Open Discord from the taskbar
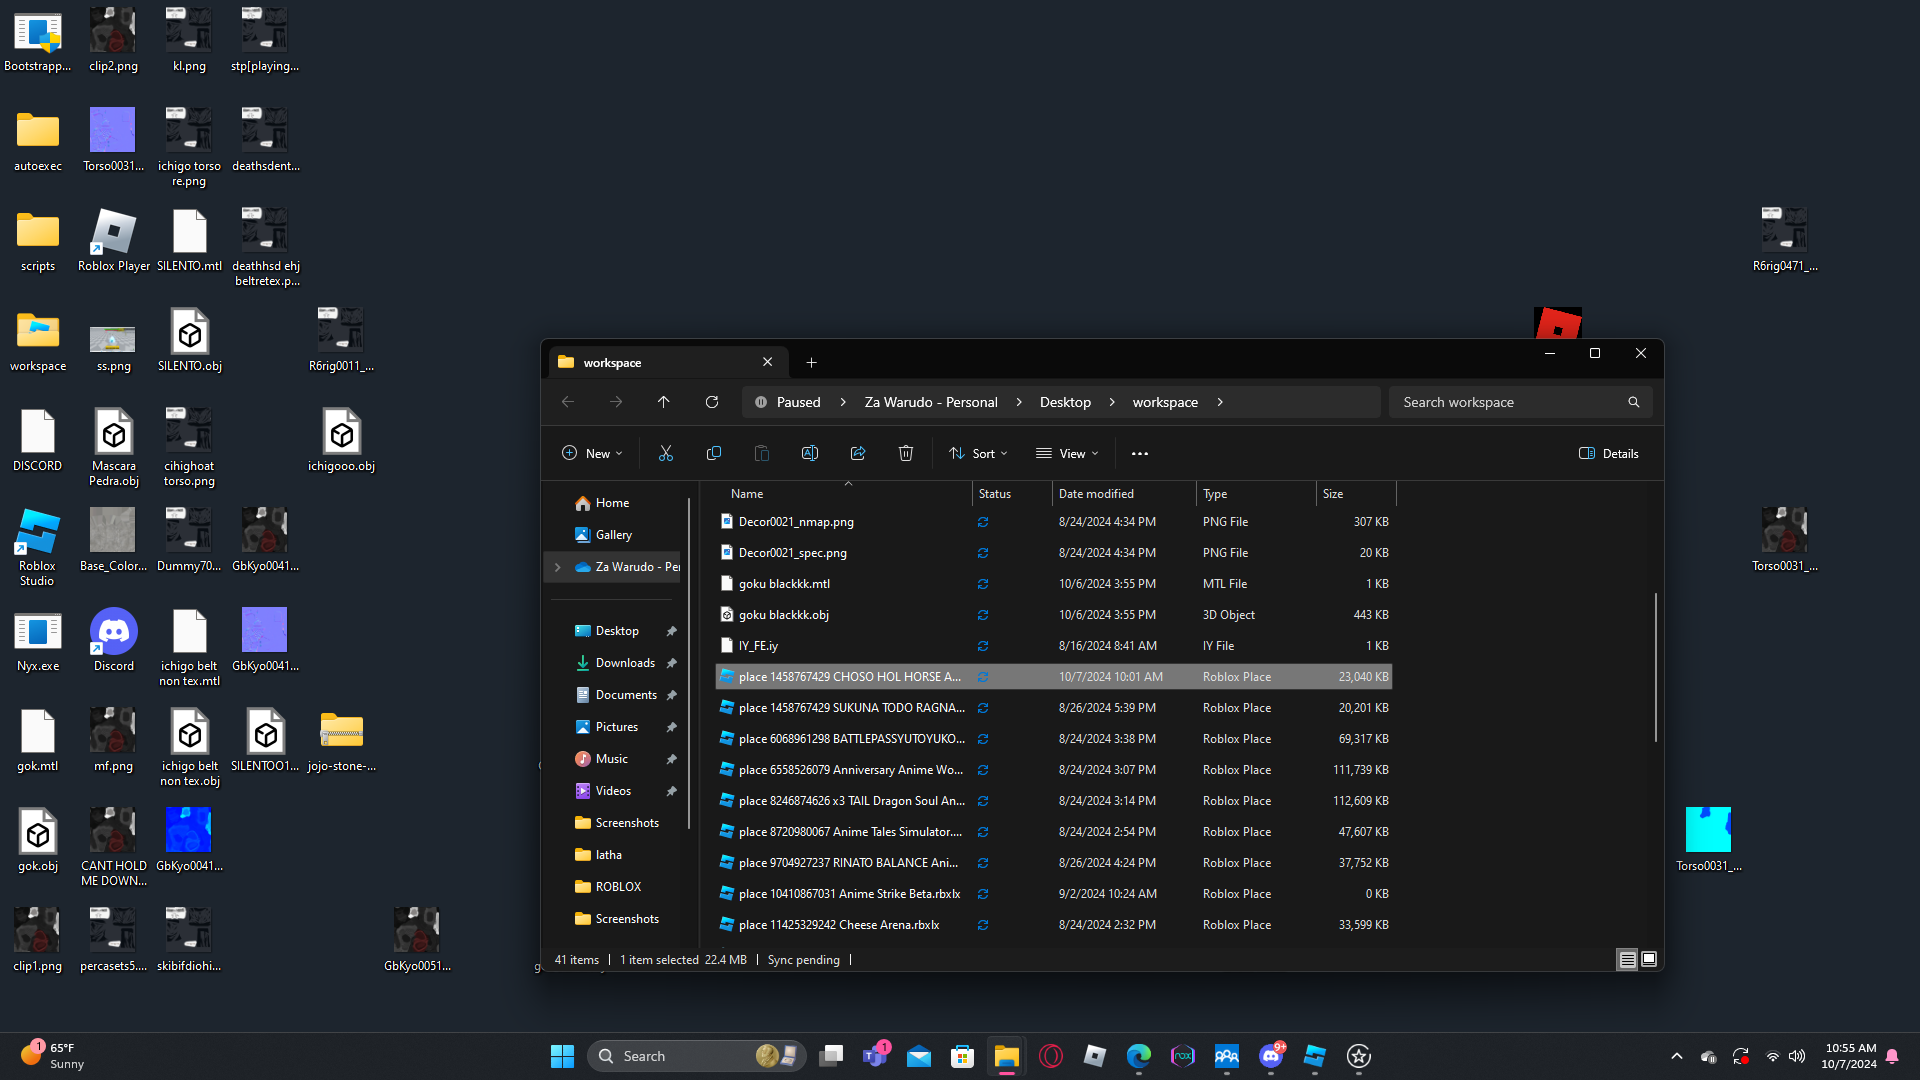1920x1080 pixels. click(x=1271, y=1056)
